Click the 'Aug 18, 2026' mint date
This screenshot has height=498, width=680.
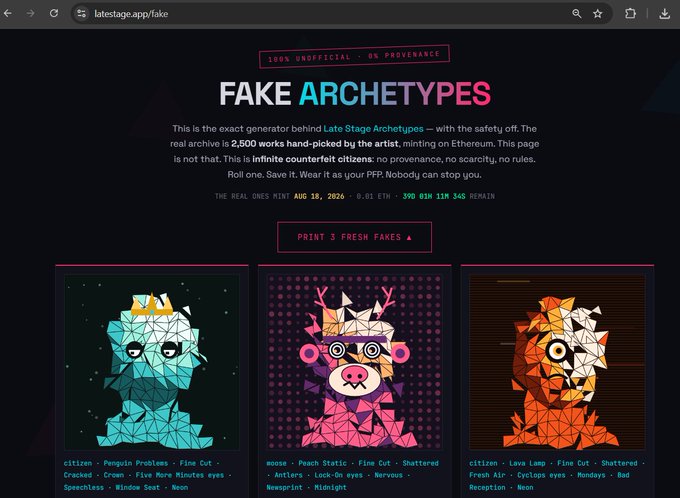[319, 196]
